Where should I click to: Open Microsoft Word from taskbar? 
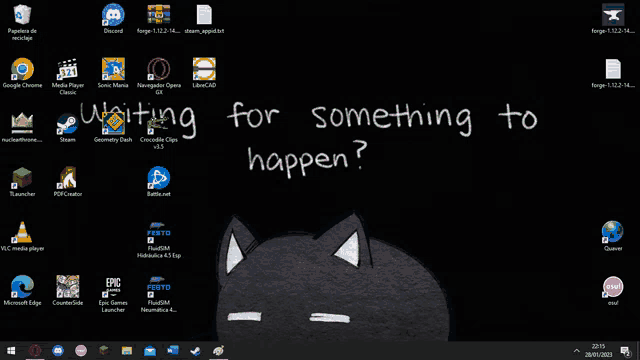tap(173, 351)
